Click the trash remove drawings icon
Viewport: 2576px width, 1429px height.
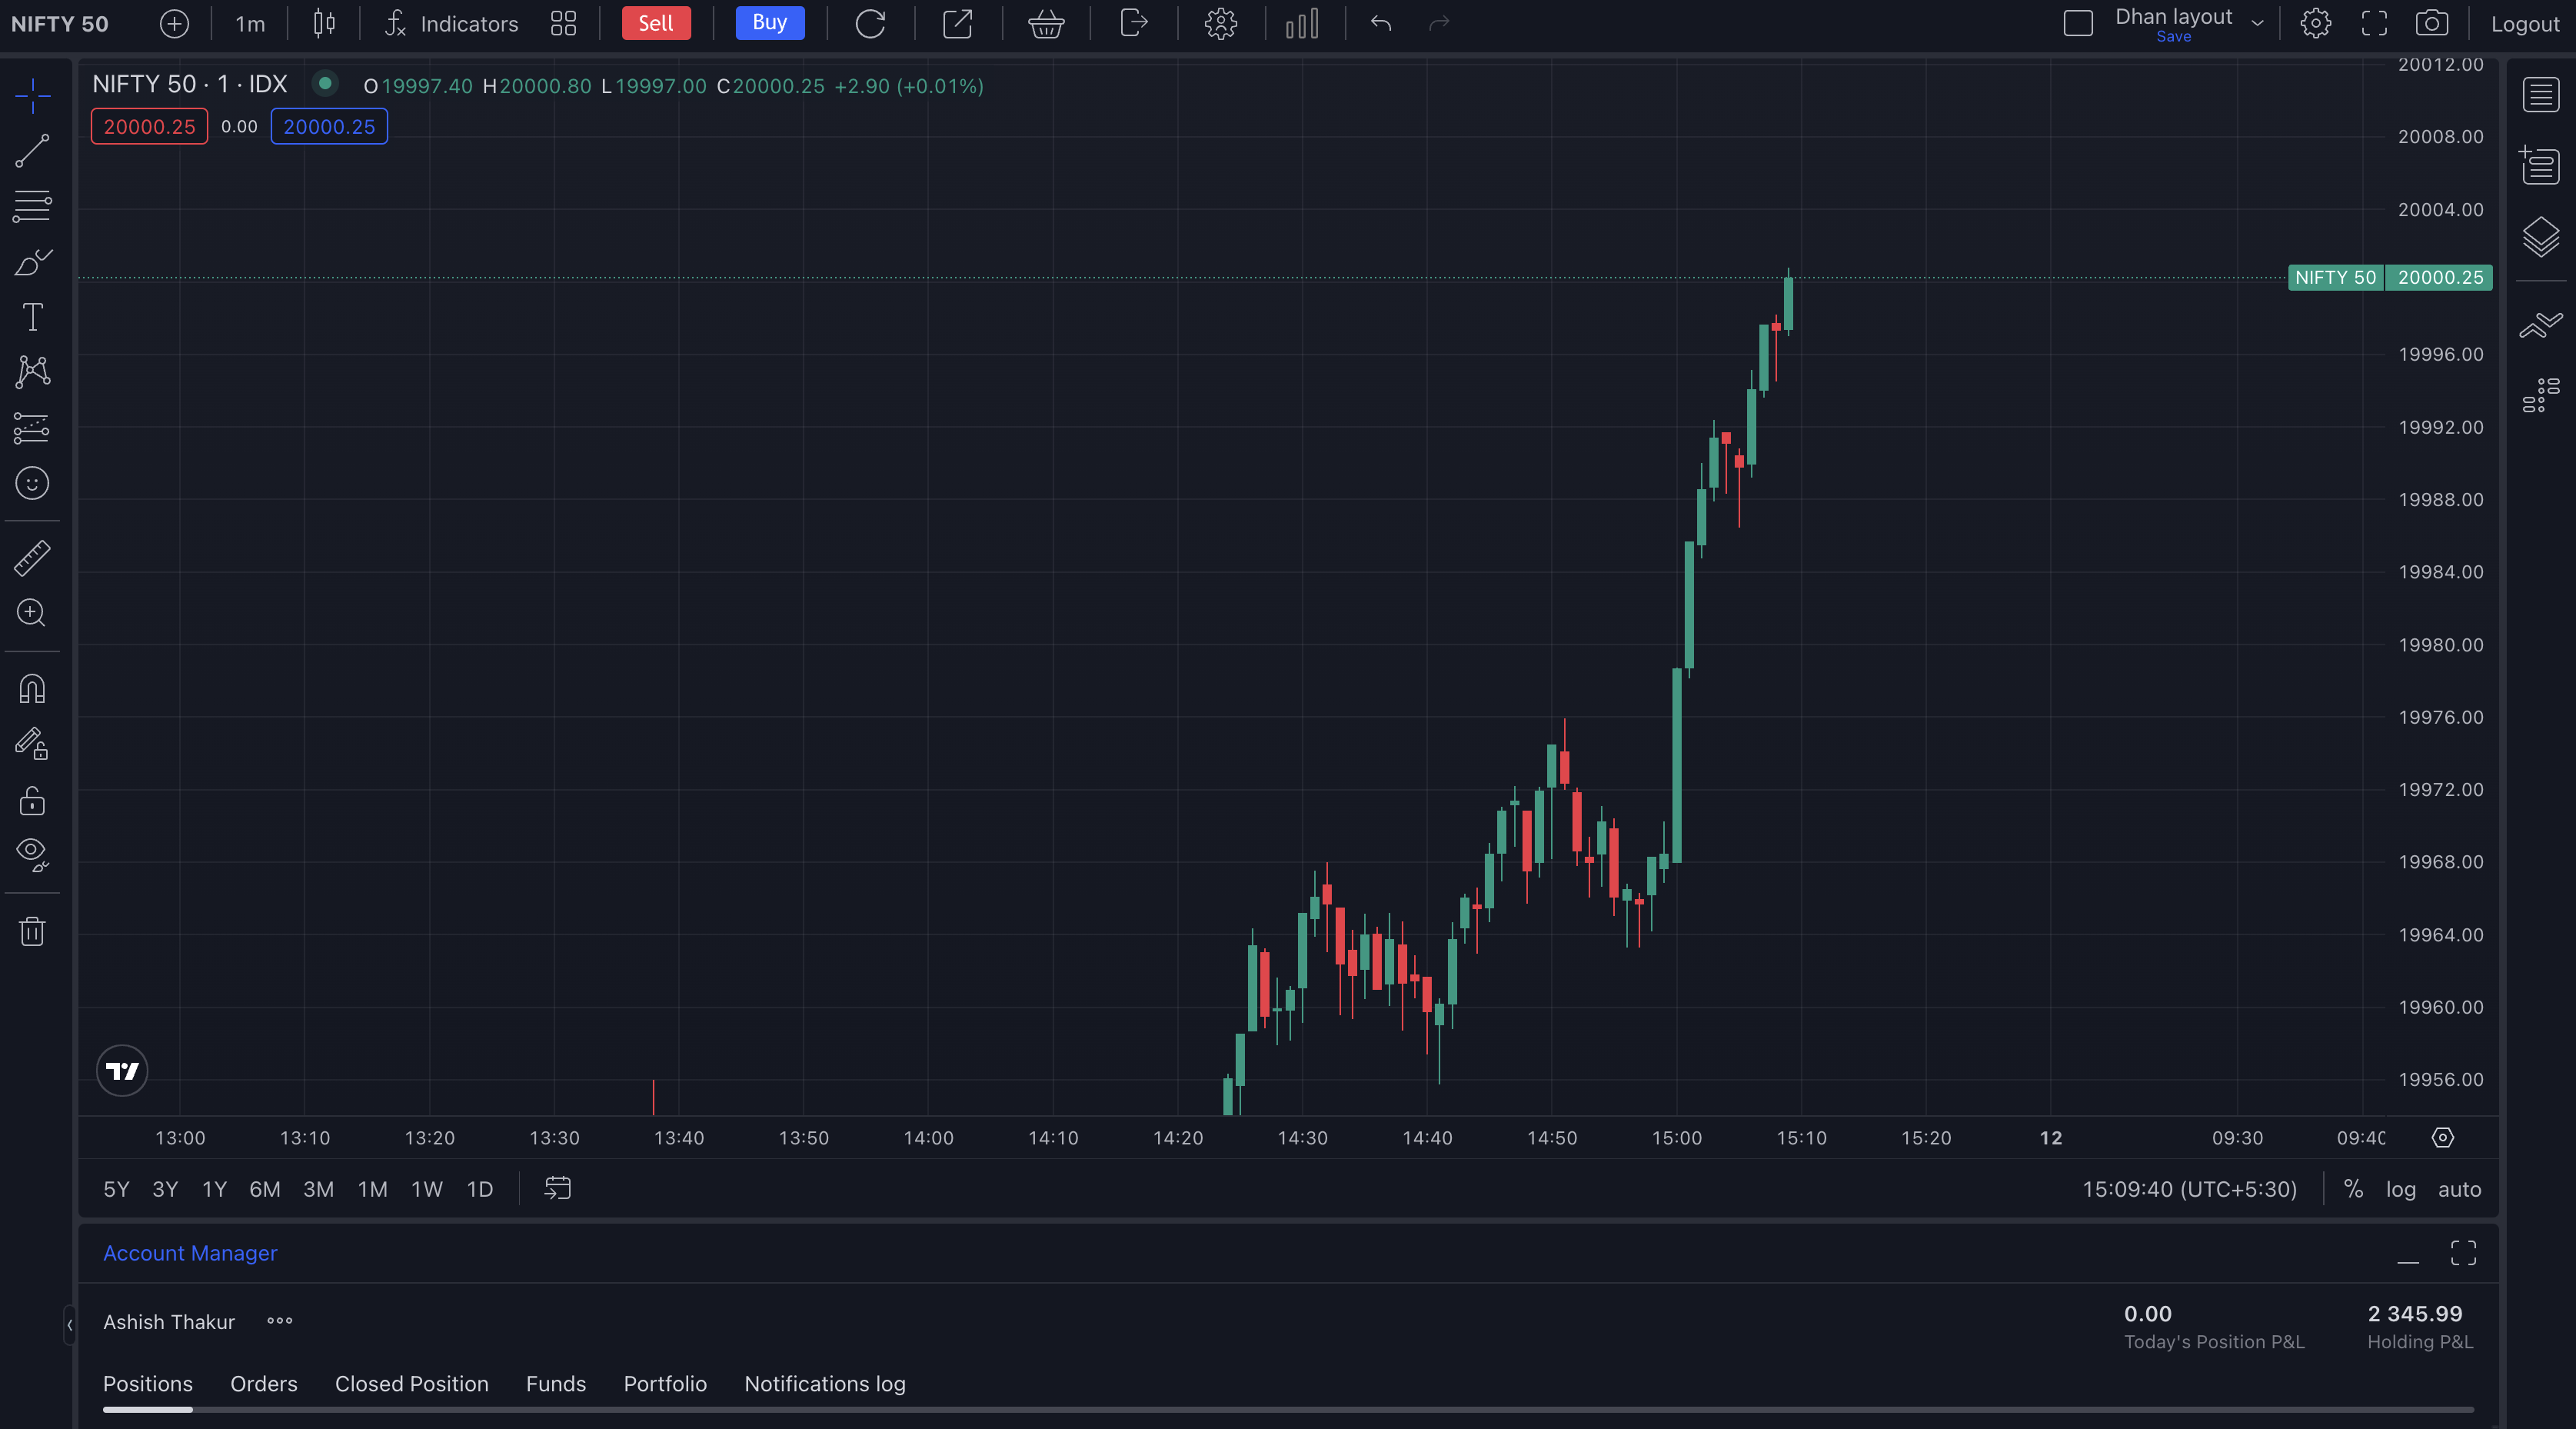pyautogui.click(x=32, y=931)
